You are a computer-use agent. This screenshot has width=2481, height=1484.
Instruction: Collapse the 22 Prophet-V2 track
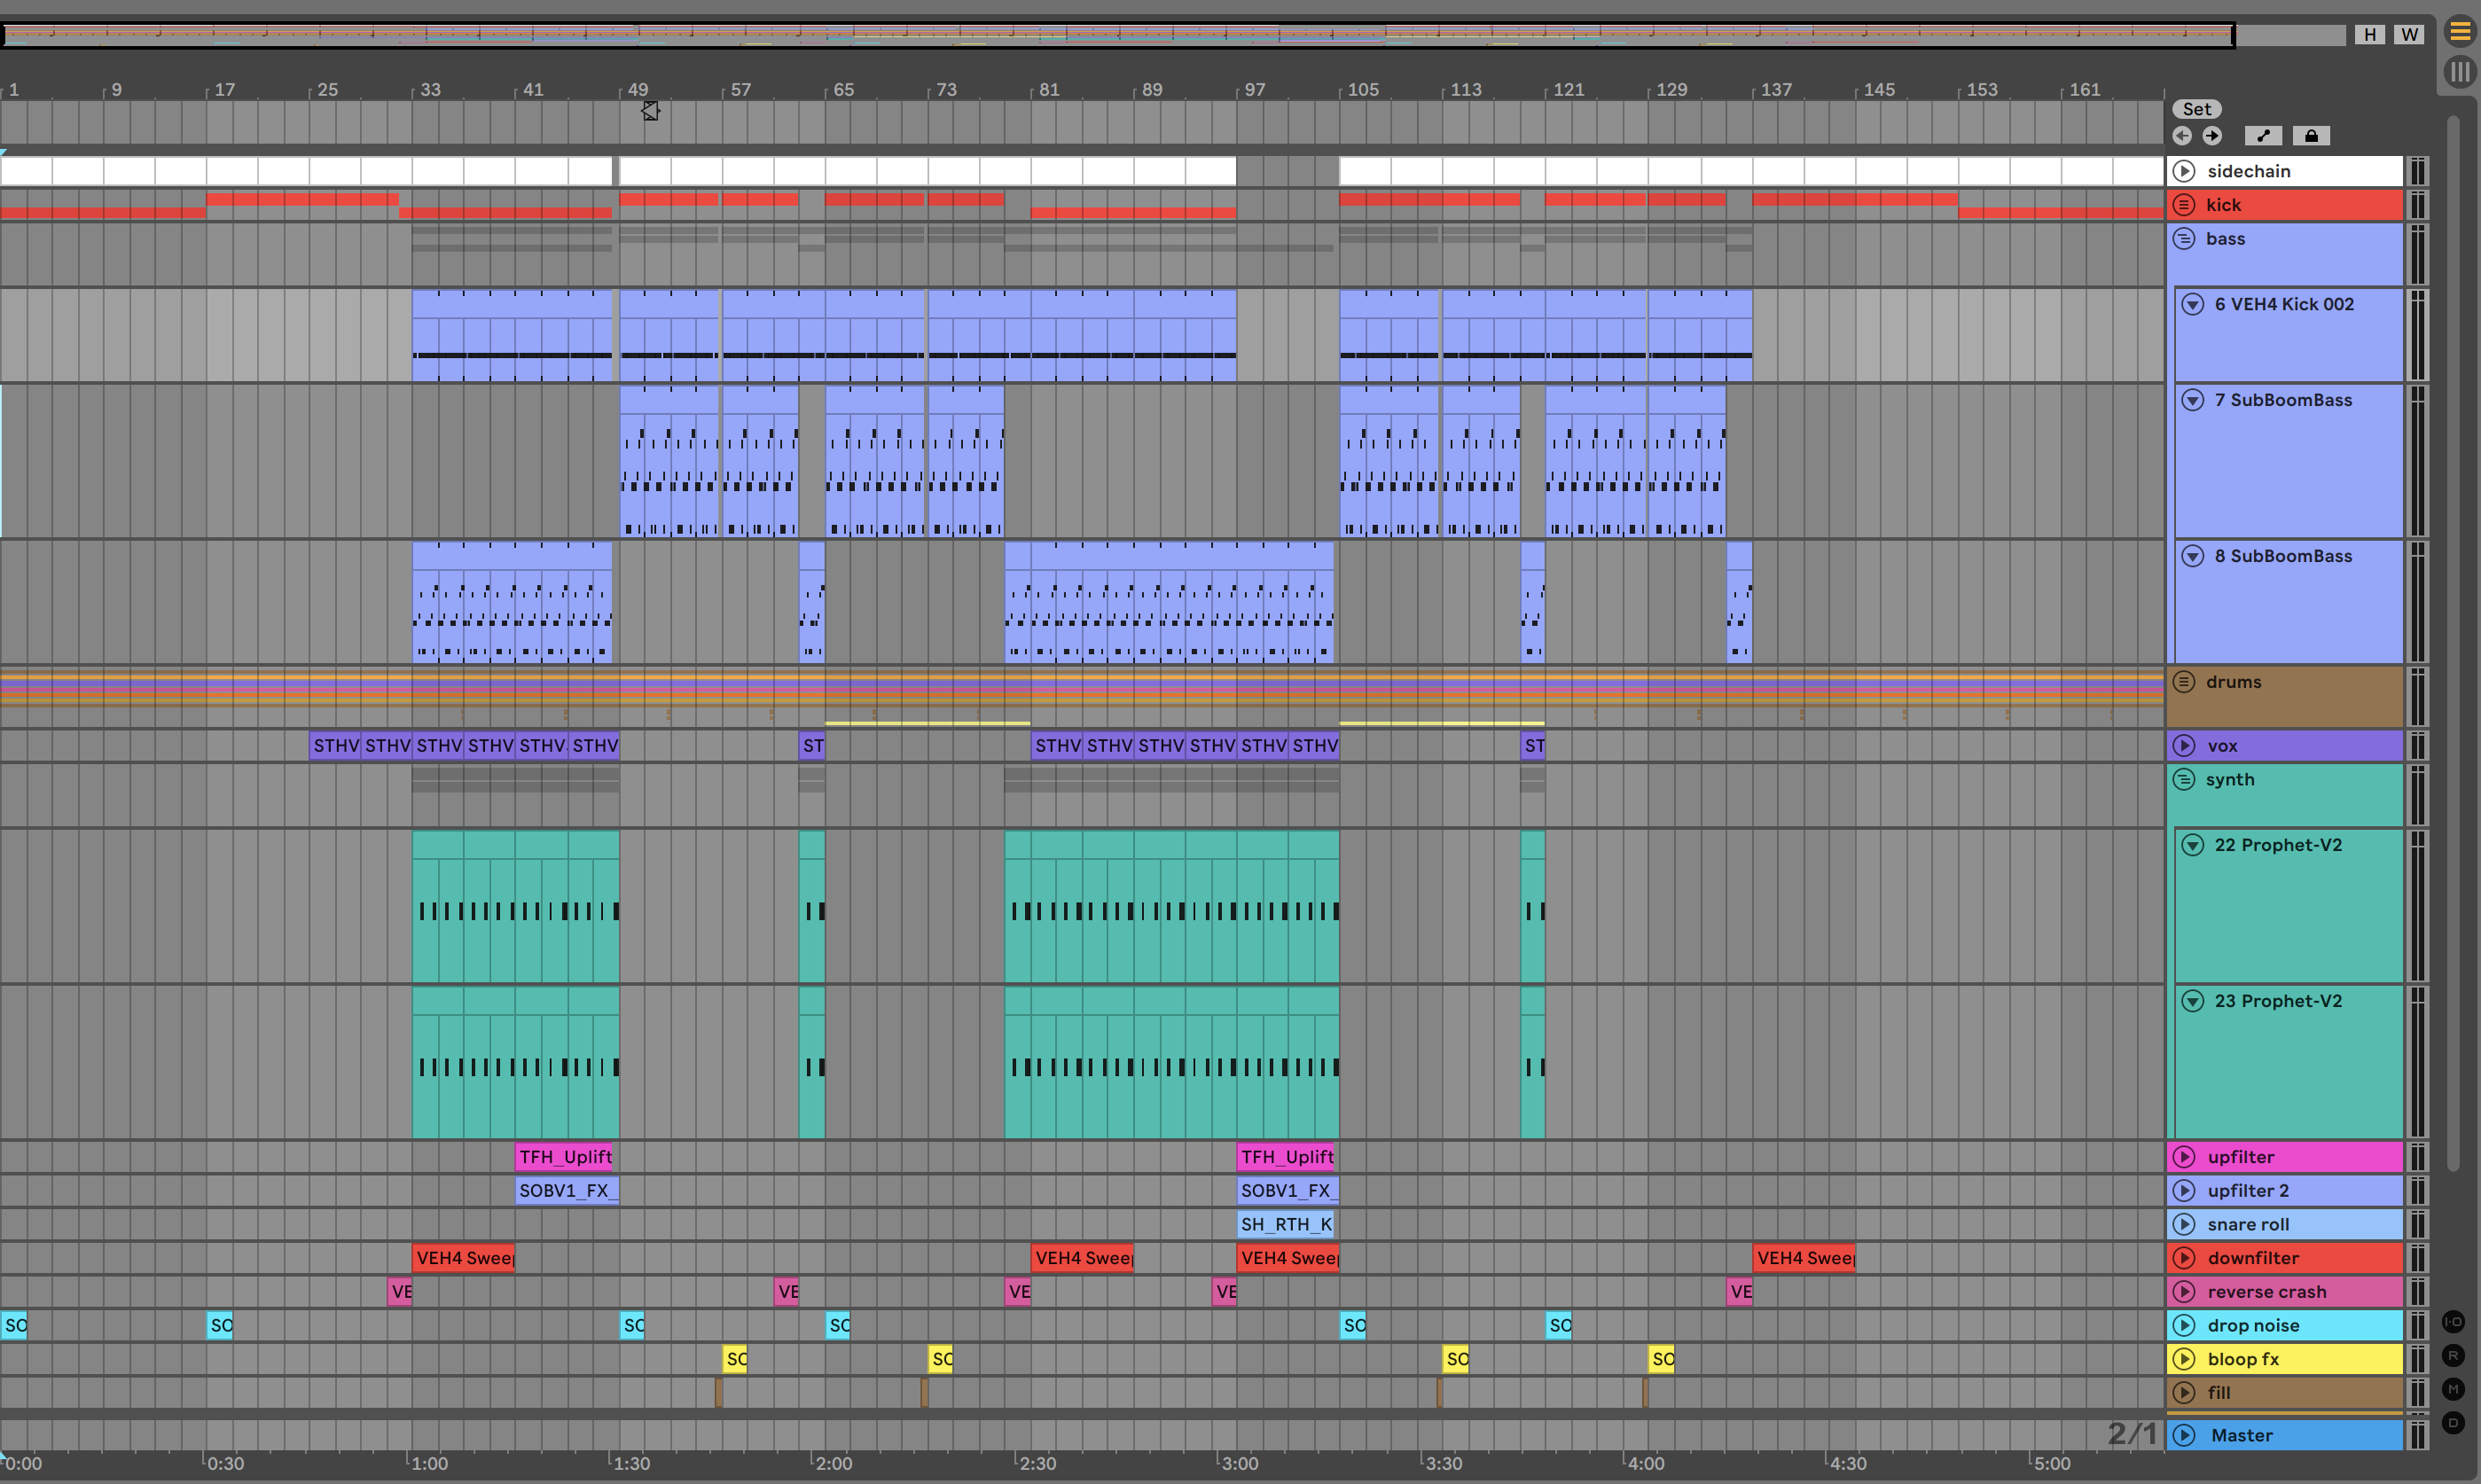pos(2192,845)
